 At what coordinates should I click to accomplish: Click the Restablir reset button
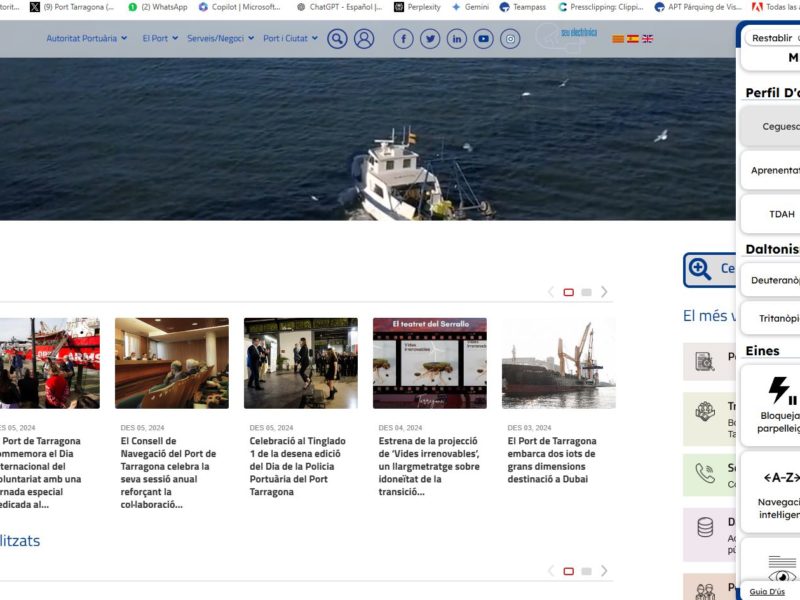tap(773, 38)
